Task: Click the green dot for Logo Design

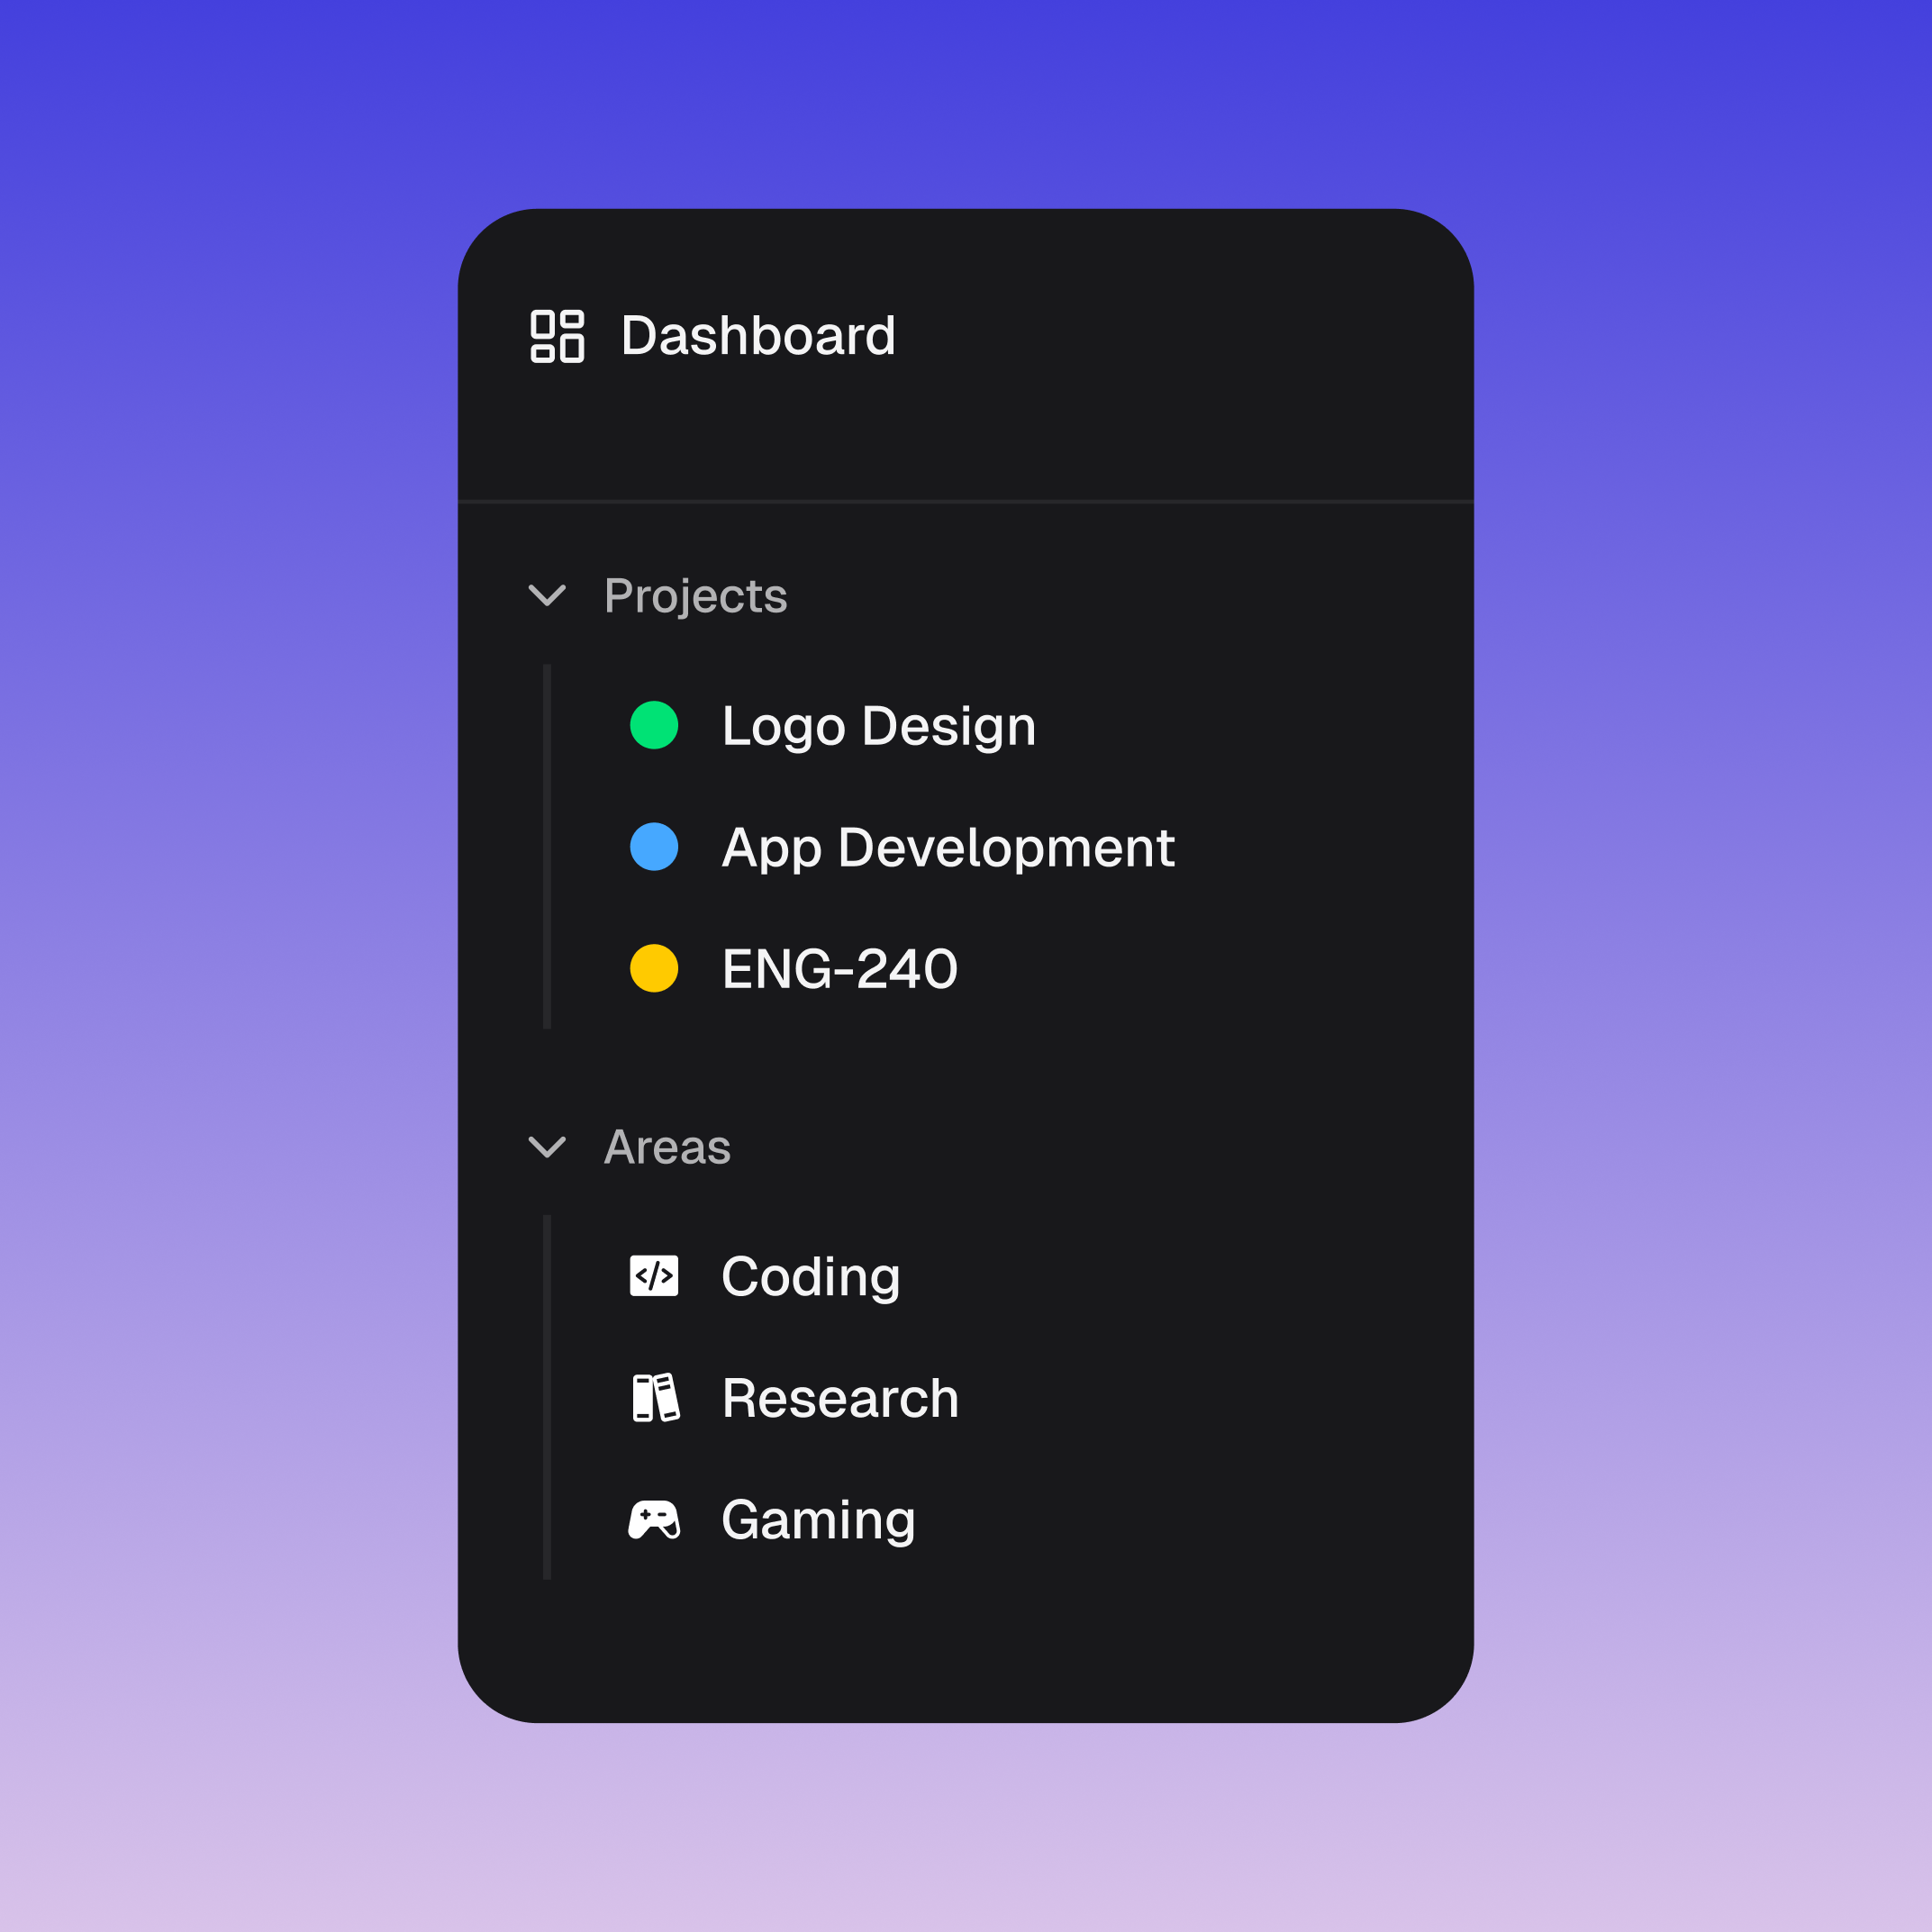Action: pos(654,727)
